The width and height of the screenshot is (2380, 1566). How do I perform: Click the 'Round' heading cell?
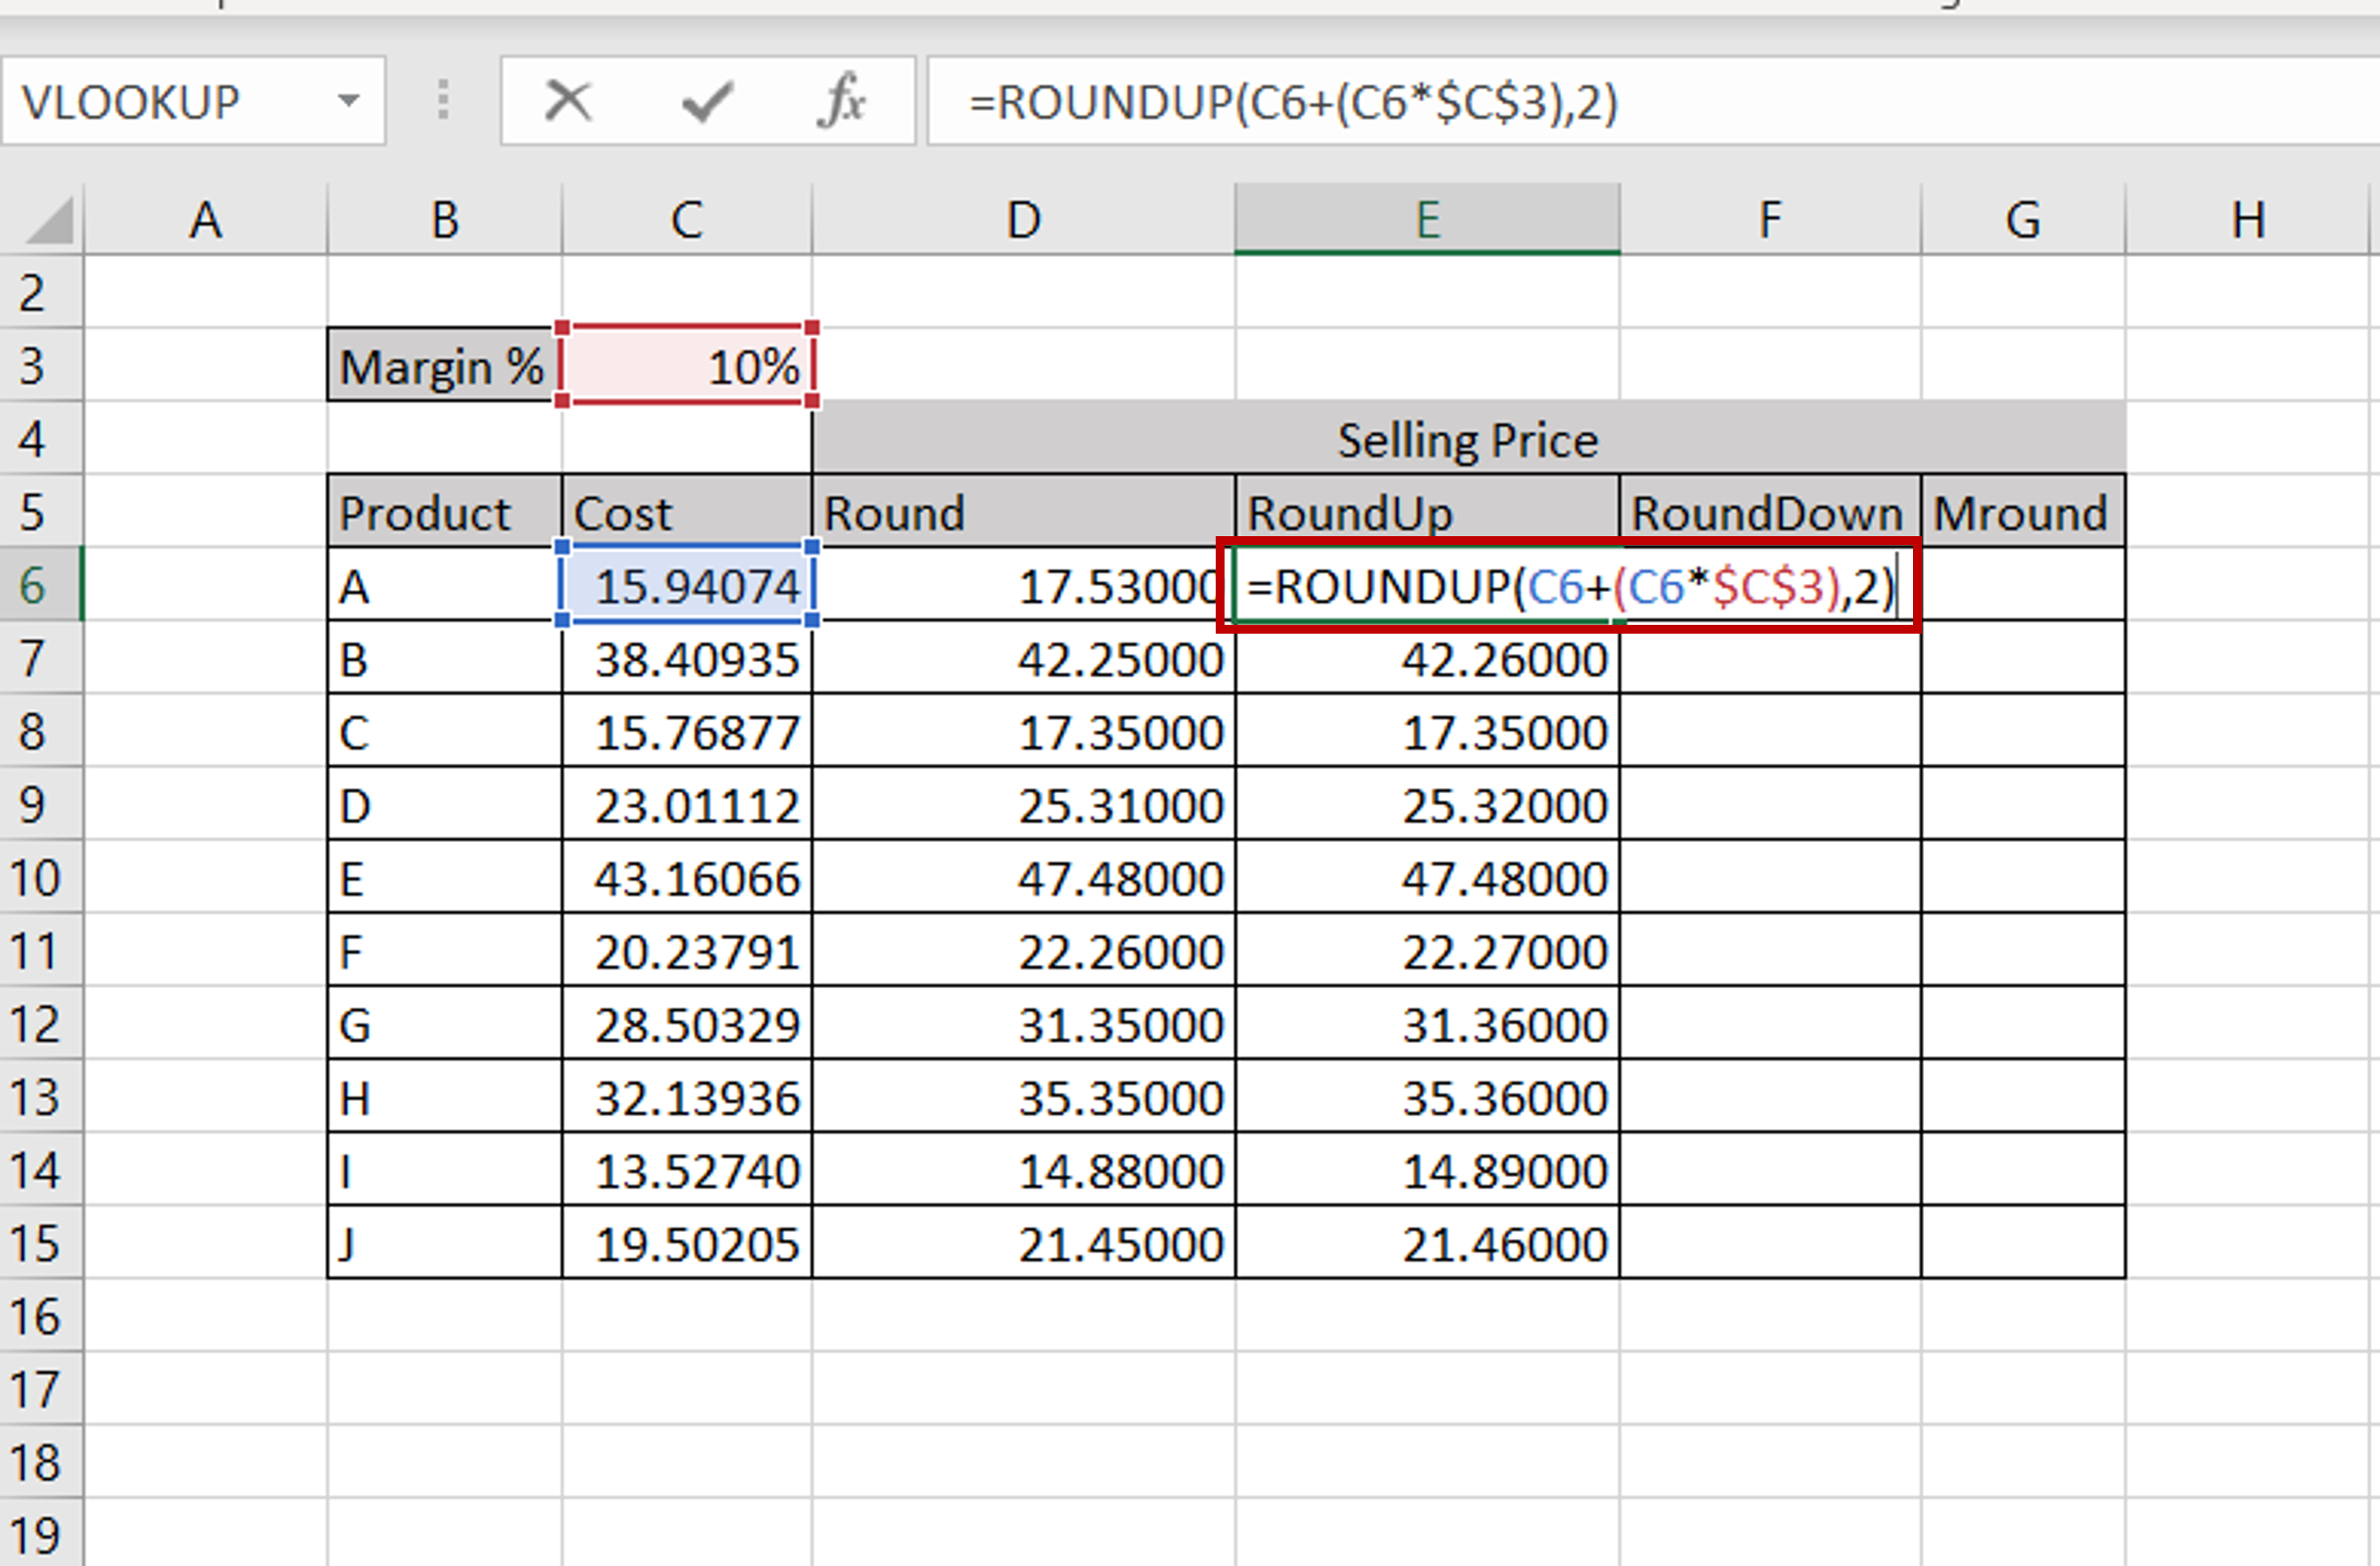click(1023, 511)
